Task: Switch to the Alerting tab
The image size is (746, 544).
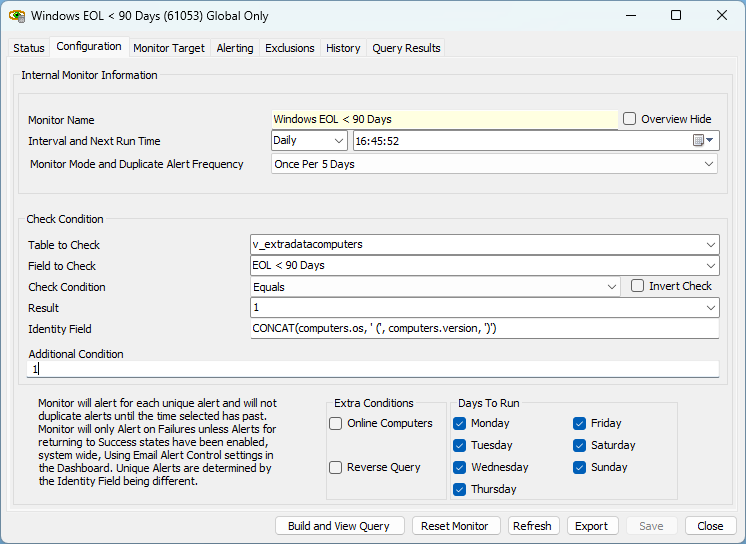Action: pyautogui.click(x=235, y=48)
